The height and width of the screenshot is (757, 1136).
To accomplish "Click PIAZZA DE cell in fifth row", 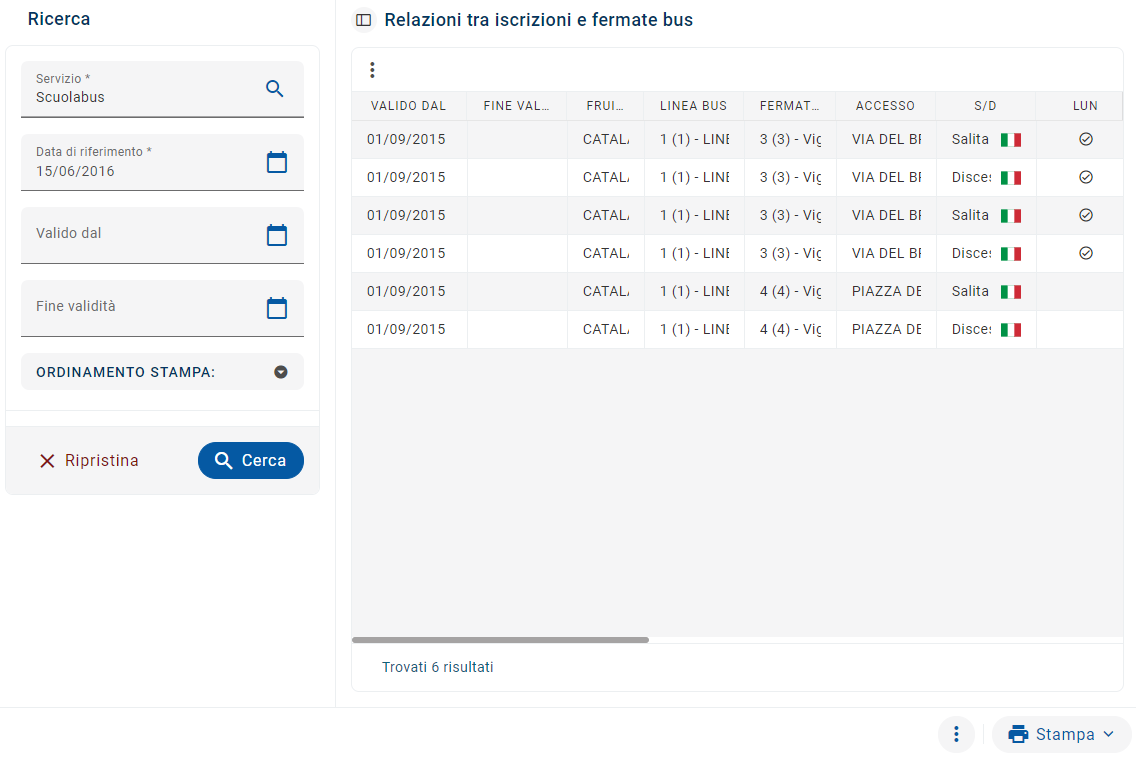I will pos(886,291).
